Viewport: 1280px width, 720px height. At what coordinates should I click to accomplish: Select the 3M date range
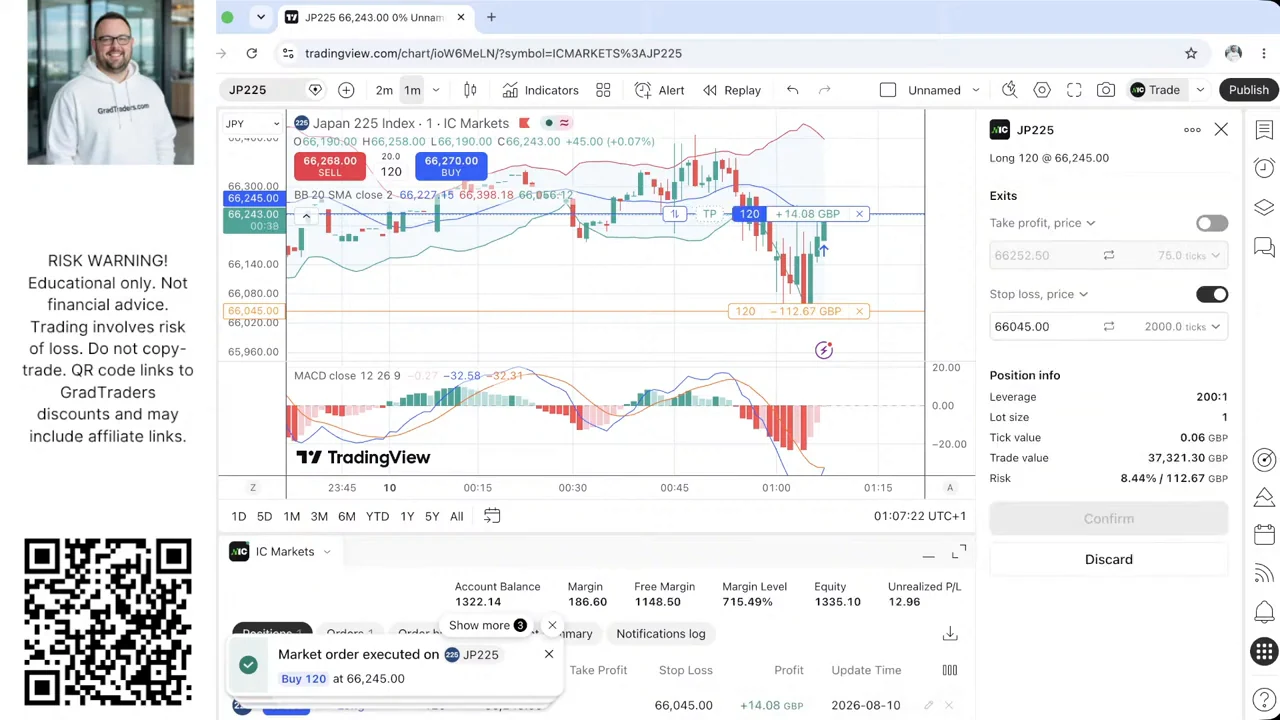pyautogui.click(x=319, y=516)
